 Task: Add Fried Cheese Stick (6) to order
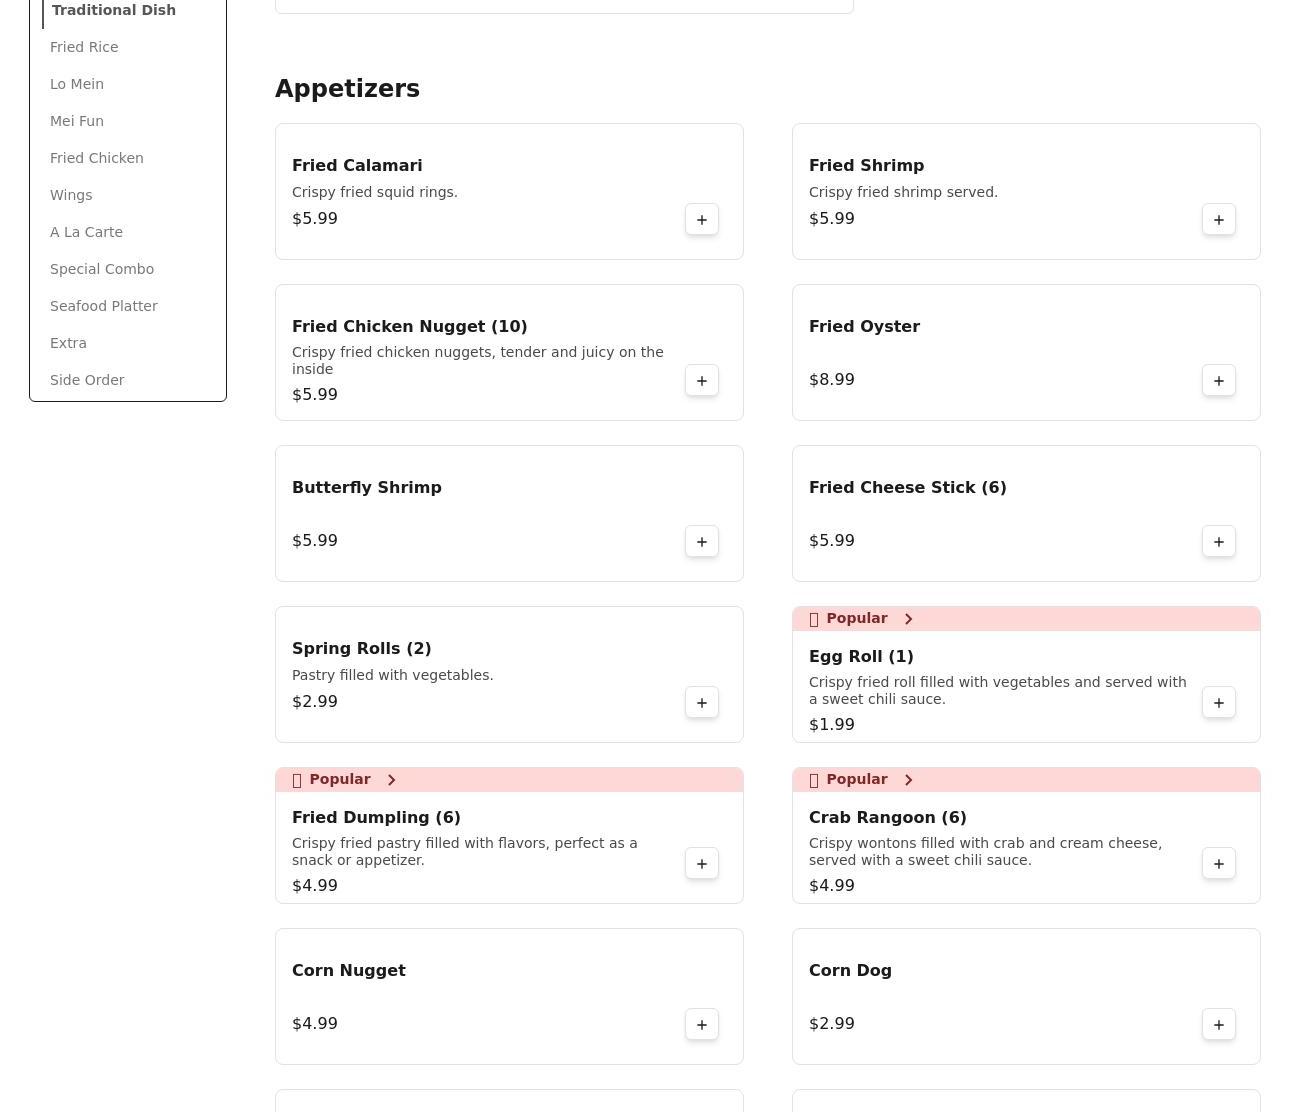1218,542
